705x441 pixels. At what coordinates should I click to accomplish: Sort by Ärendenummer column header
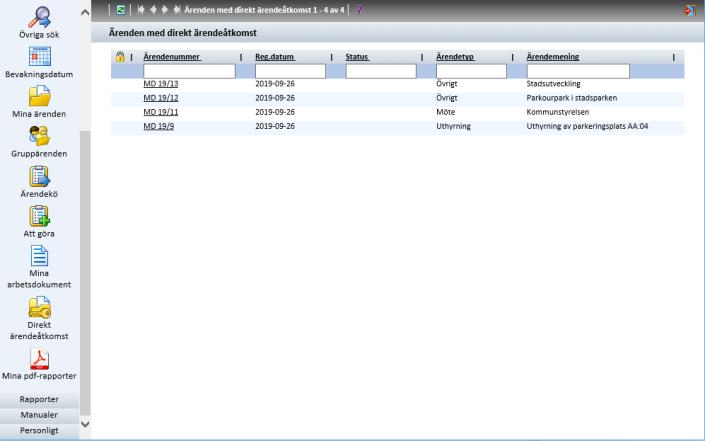[x=172, y=57]
